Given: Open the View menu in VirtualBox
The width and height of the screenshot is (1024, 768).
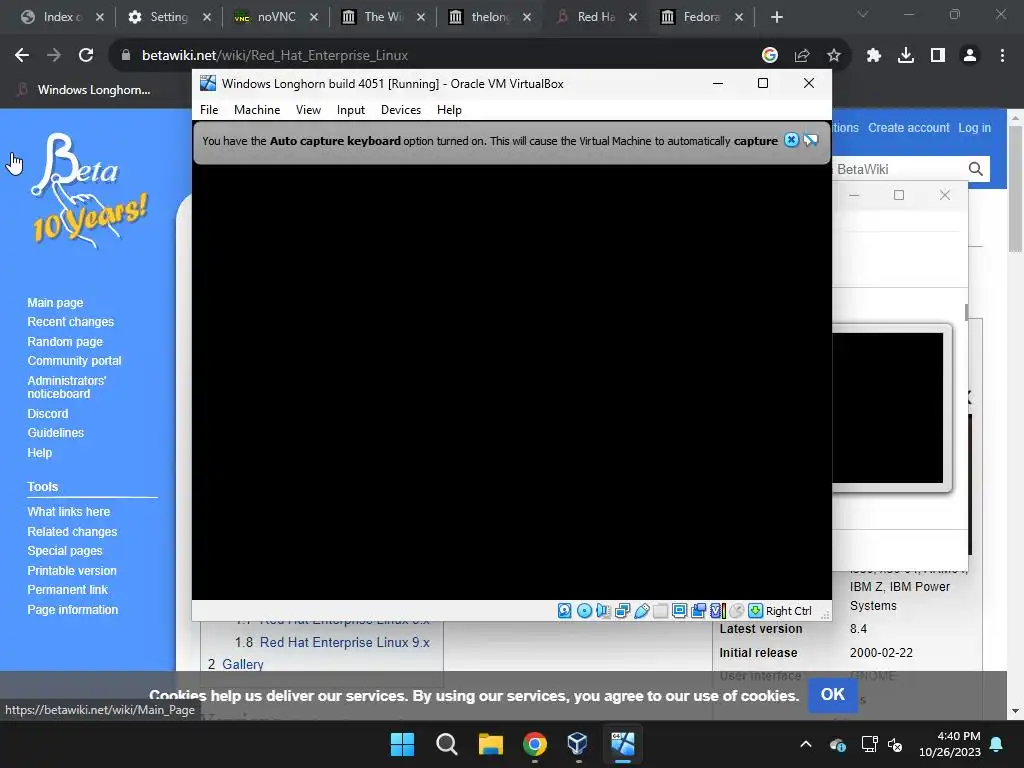Looking at the screenshot, I should point(308,110).
